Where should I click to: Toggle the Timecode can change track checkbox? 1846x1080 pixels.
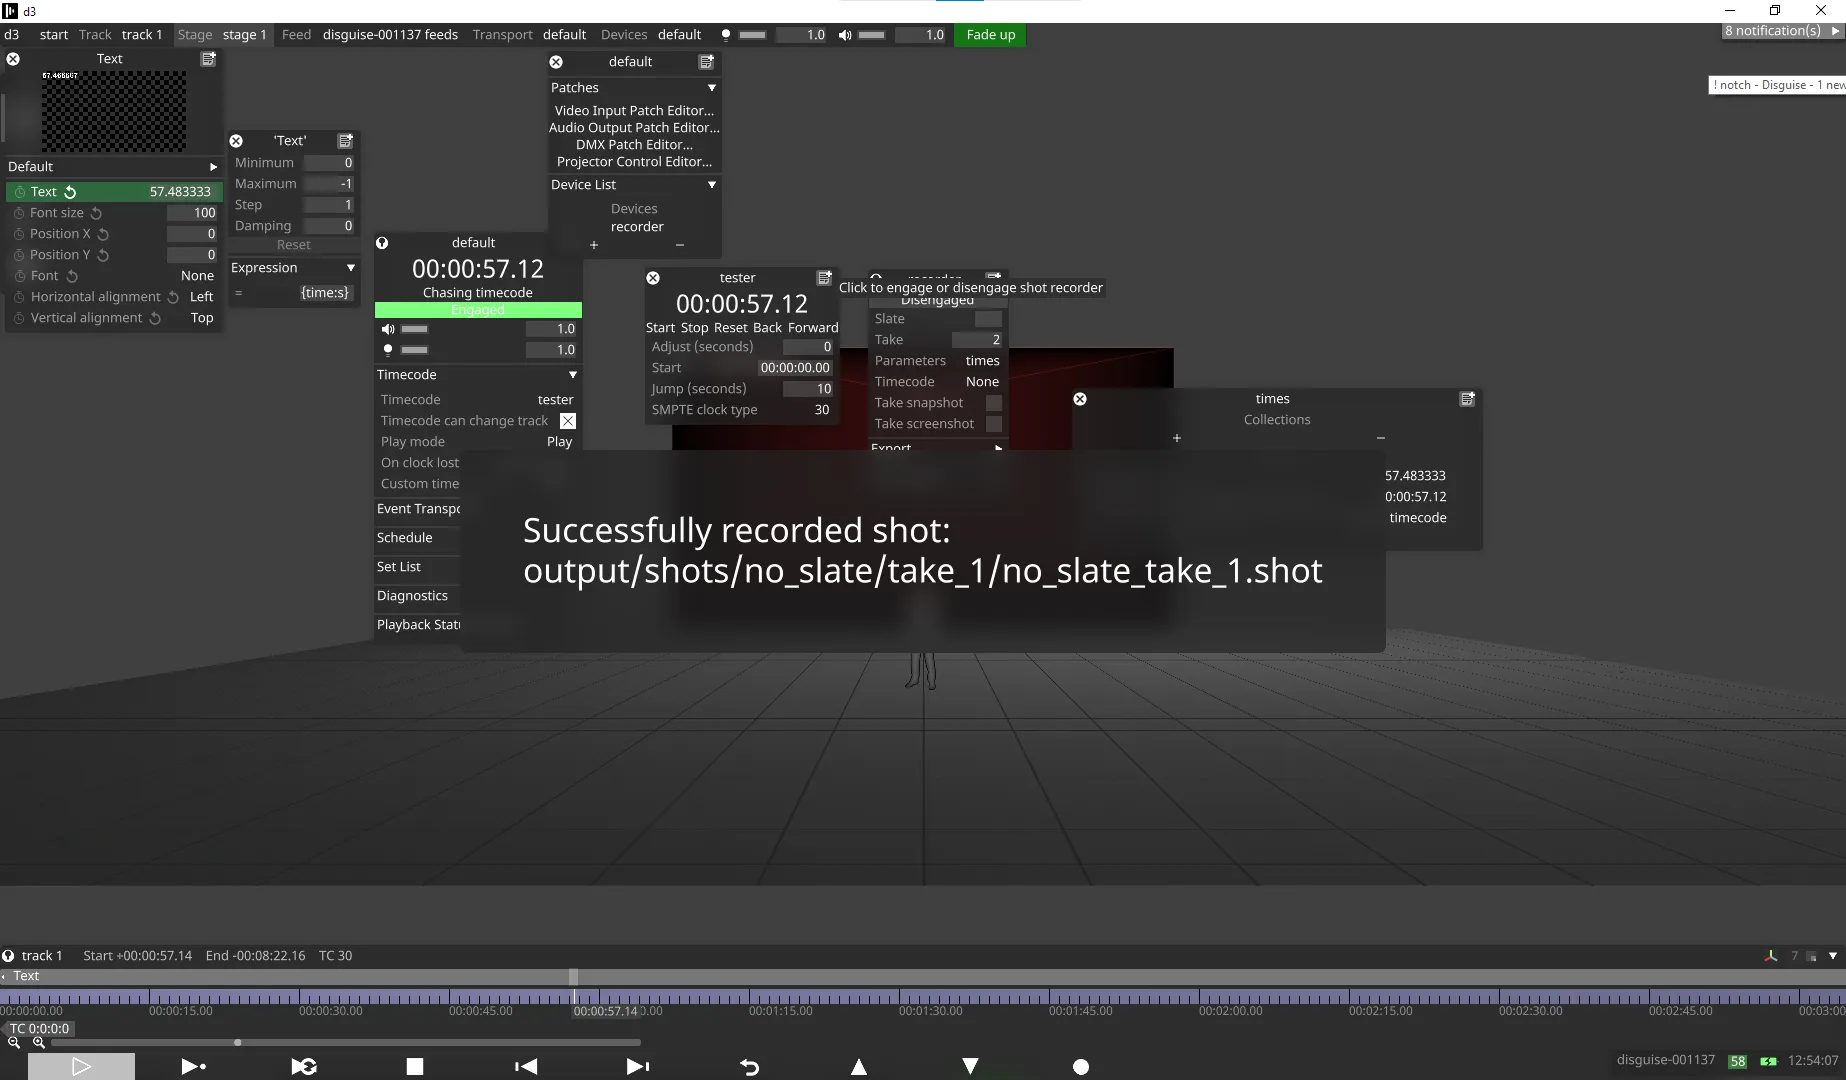point(567,420)
